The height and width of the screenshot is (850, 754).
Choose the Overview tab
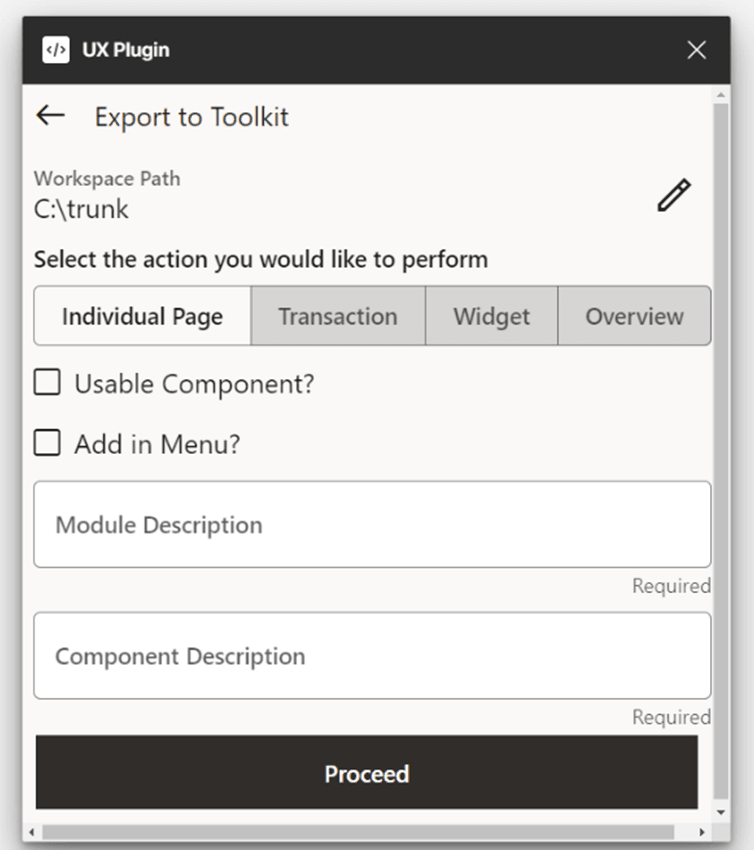click(x=634, y=317)
